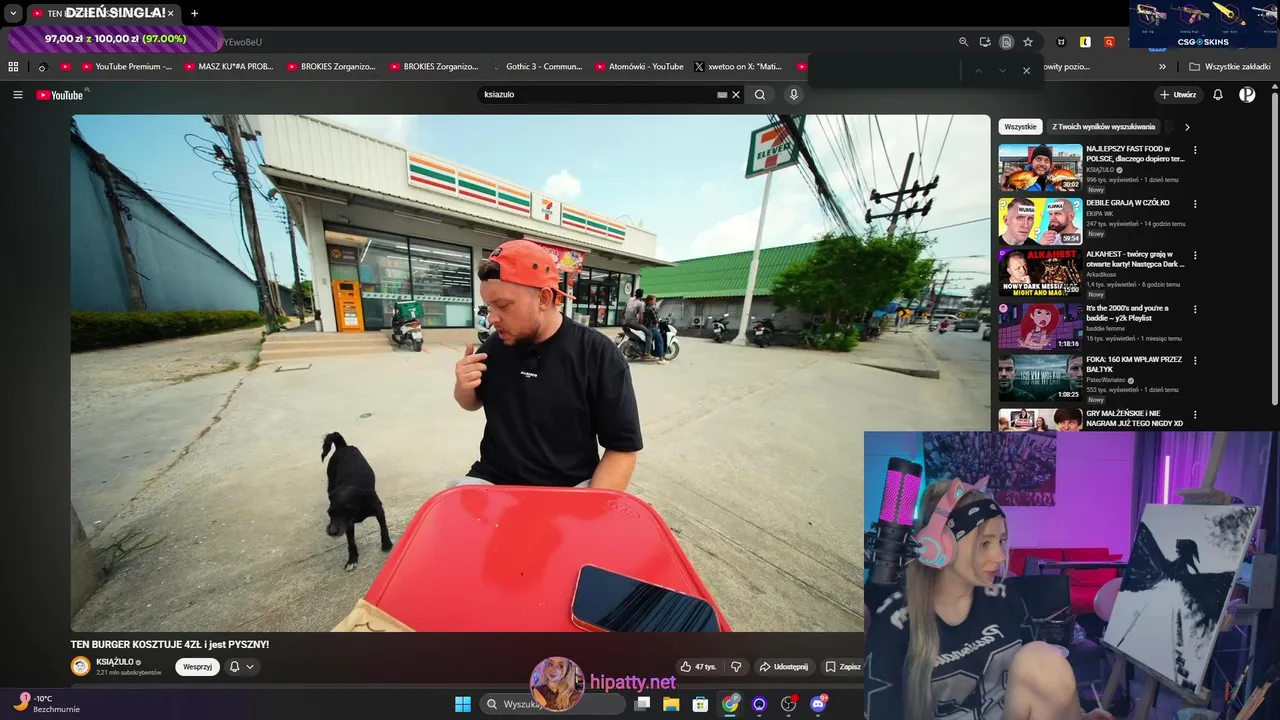This screenshot has width=1280, height=720.
Task: Click the video player to pause
Action: click(x=530, y=372)
